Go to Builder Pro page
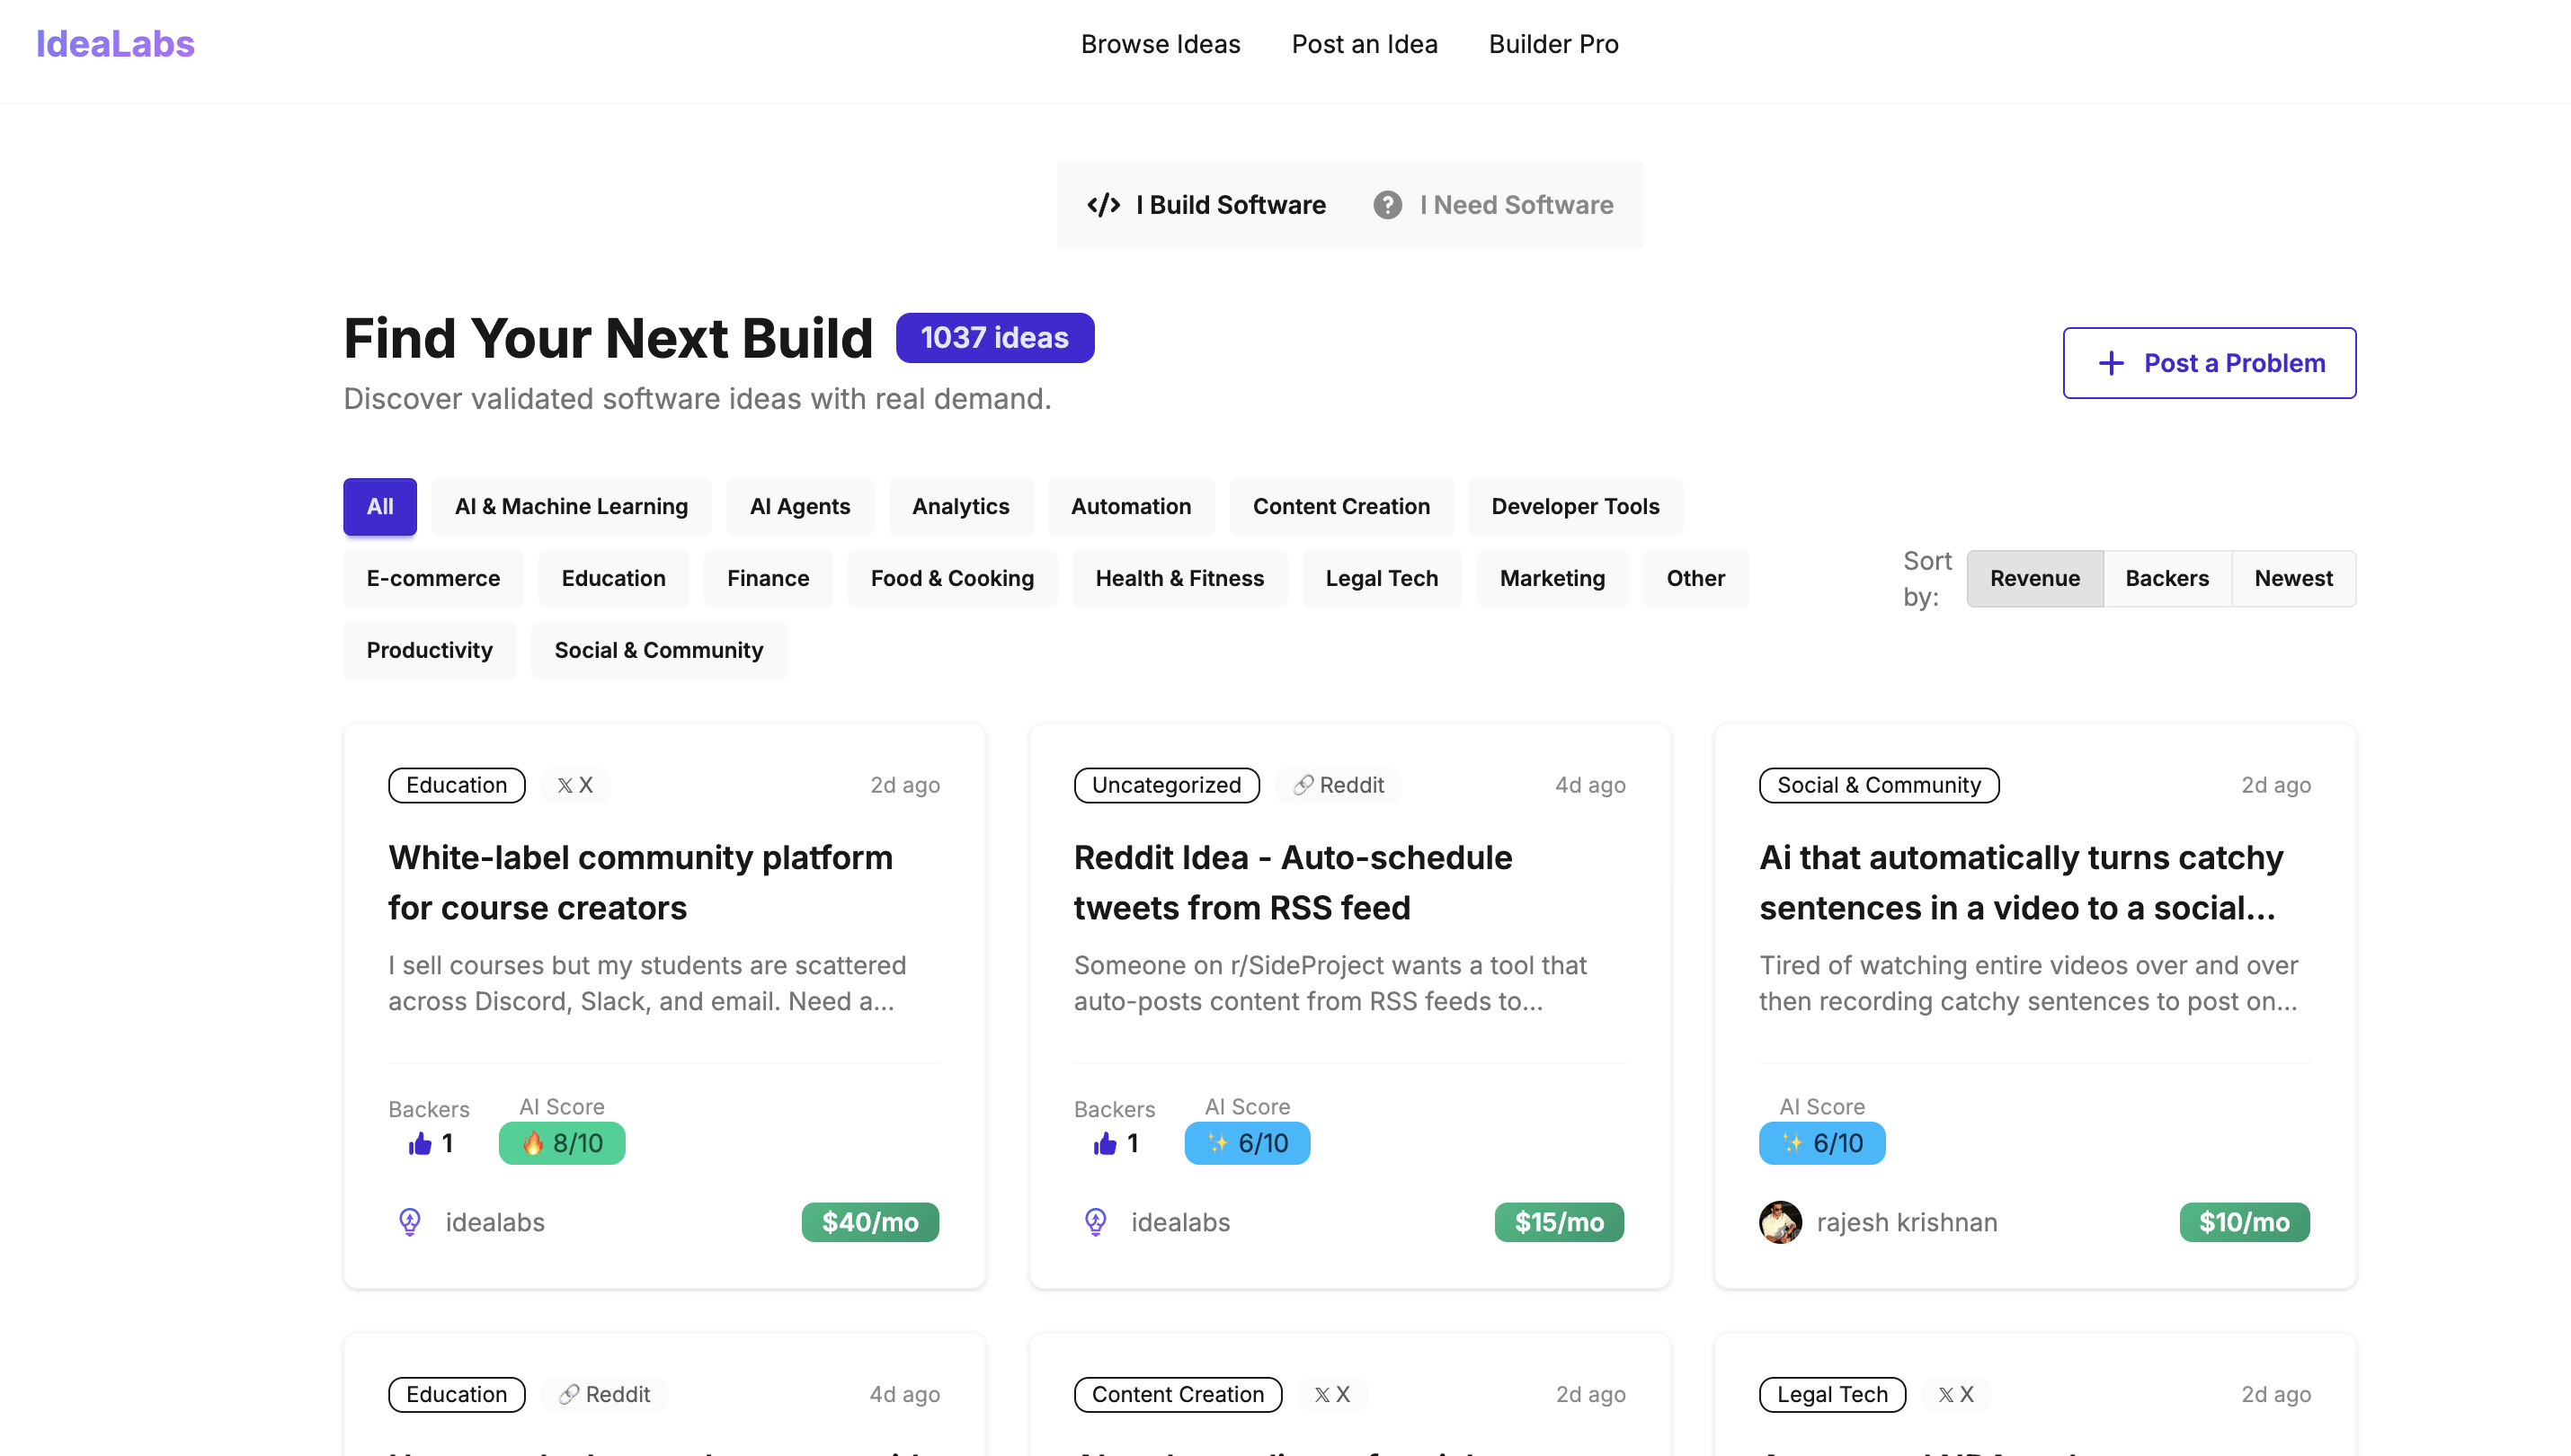The width and height of the screenshot is (2571, 1456). pos(1552,44)
